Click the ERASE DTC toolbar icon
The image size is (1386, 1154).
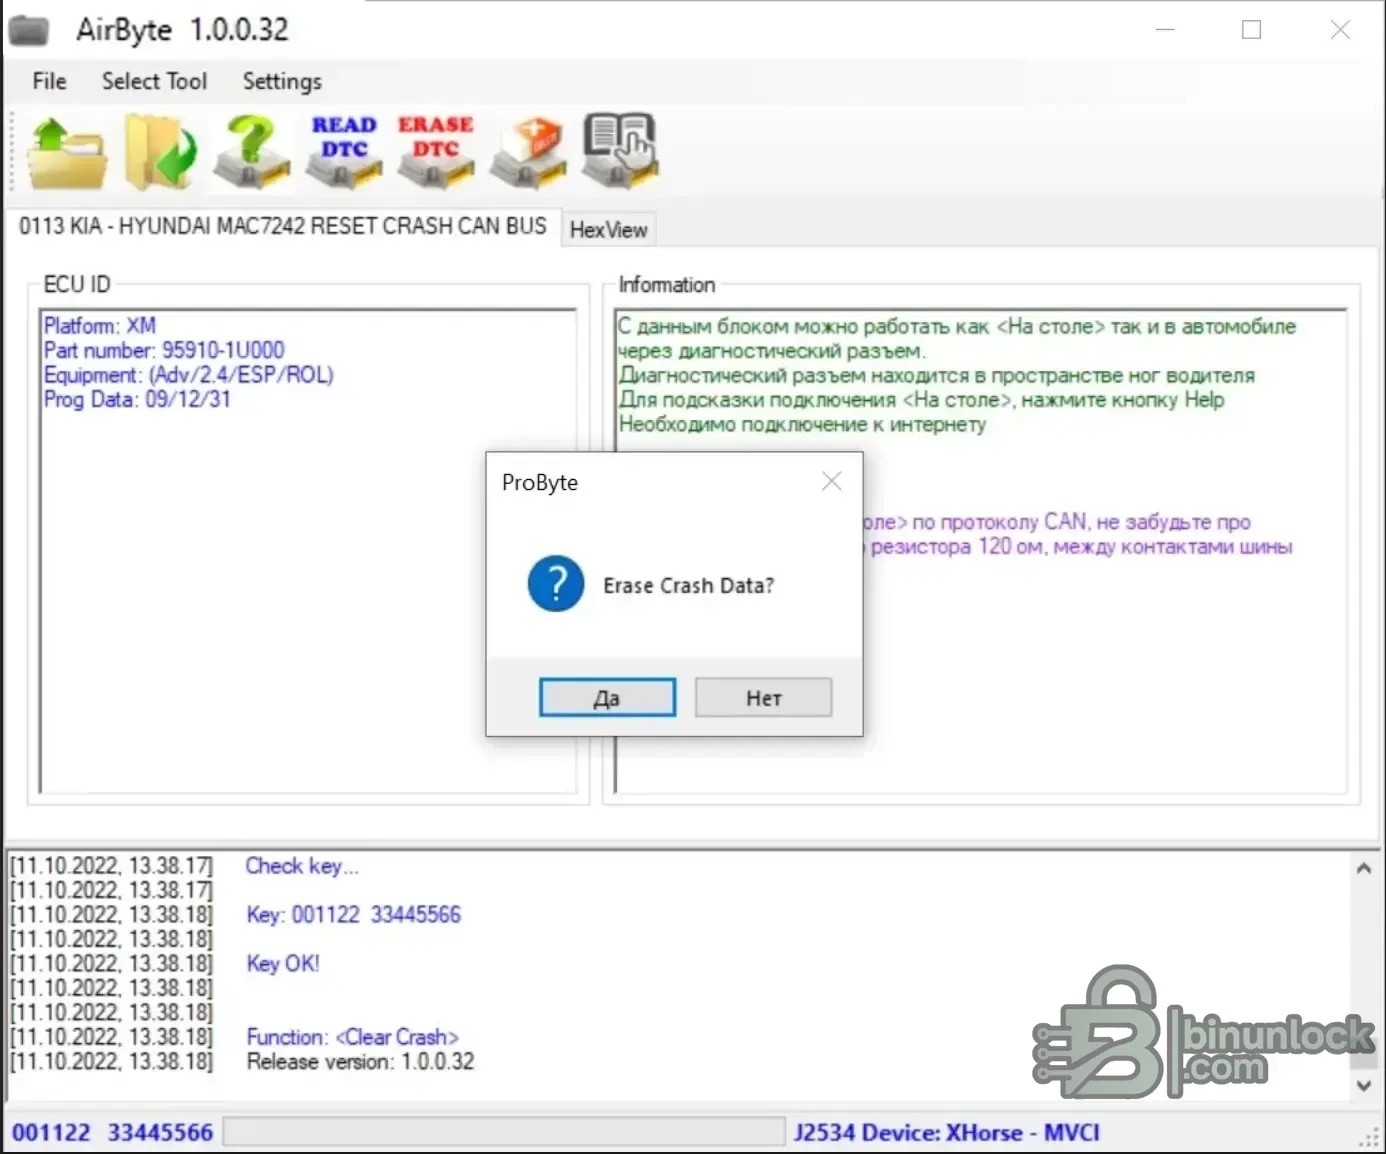pos(436,153)
